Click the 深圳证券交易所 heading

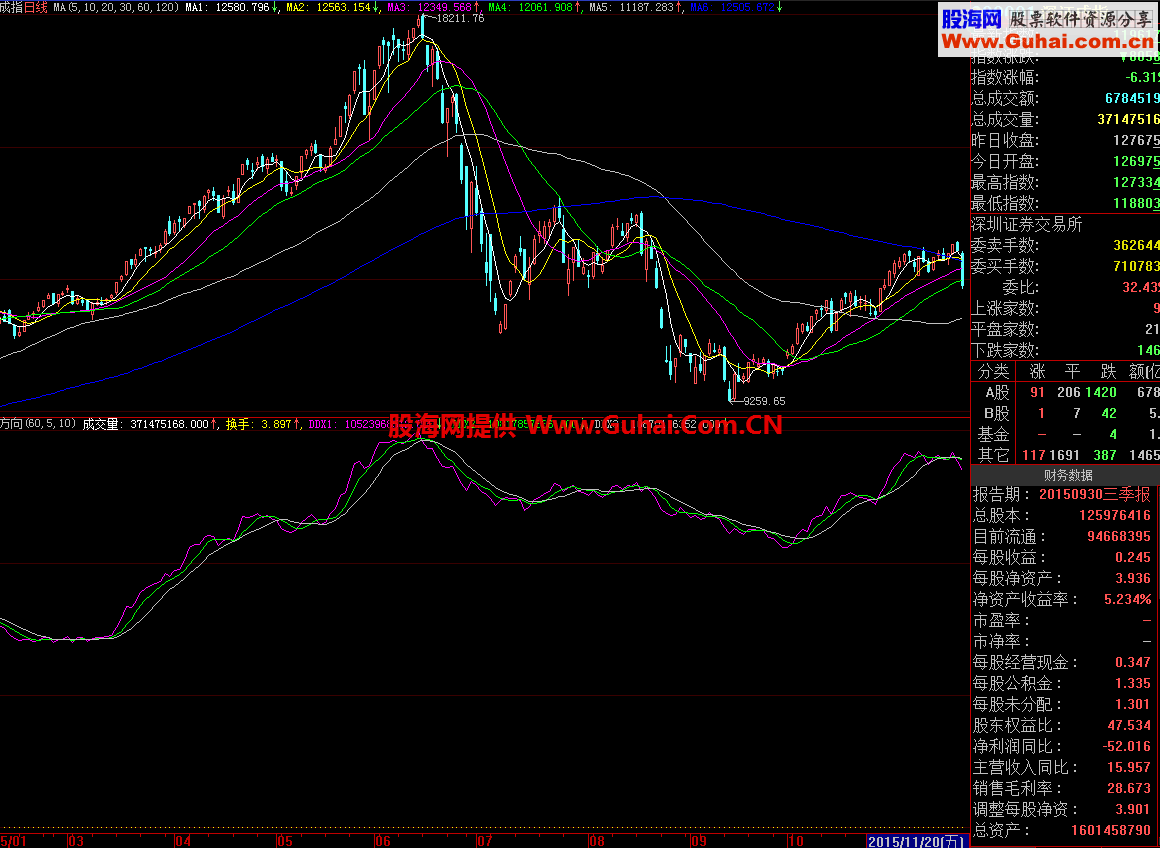click(1027, 224)
